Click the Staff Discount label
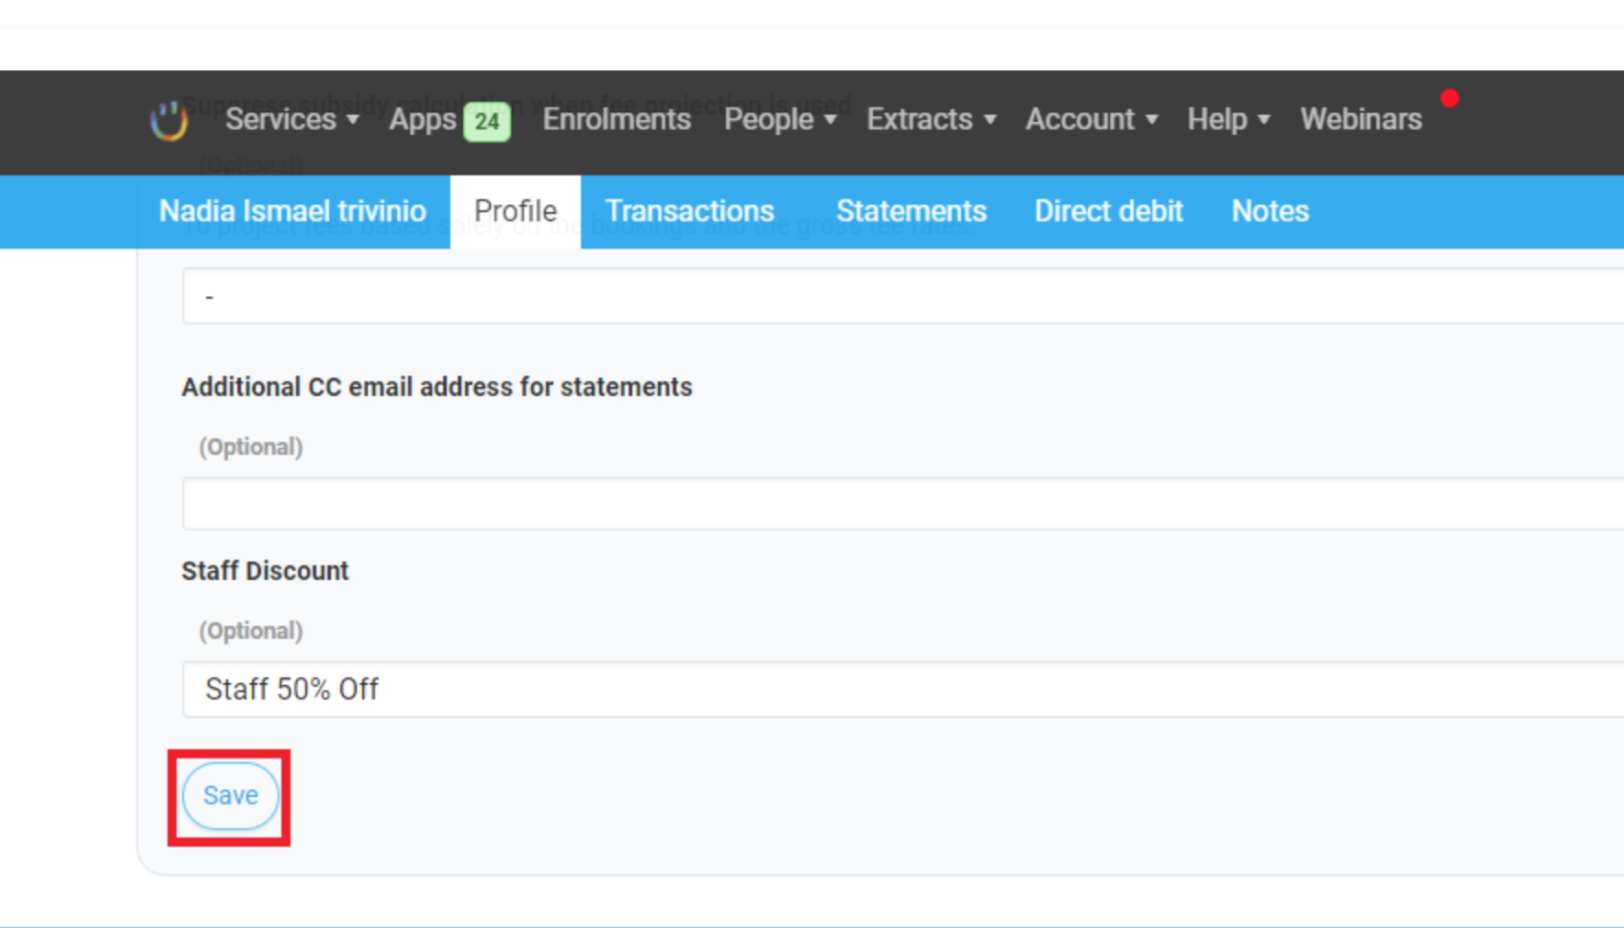Viewport: 1624px width, 928px height. coord(265,571)
